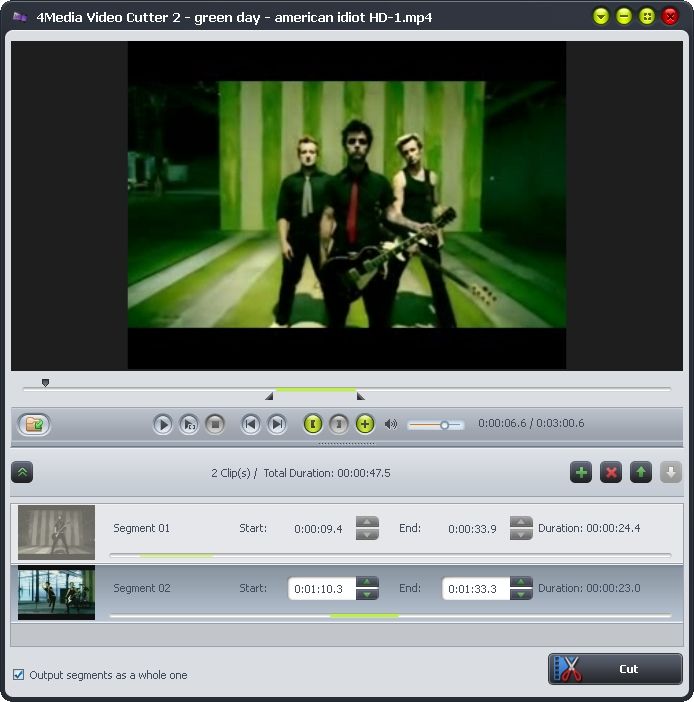Select the Segment 01 thumbnail

coord(56,533)
